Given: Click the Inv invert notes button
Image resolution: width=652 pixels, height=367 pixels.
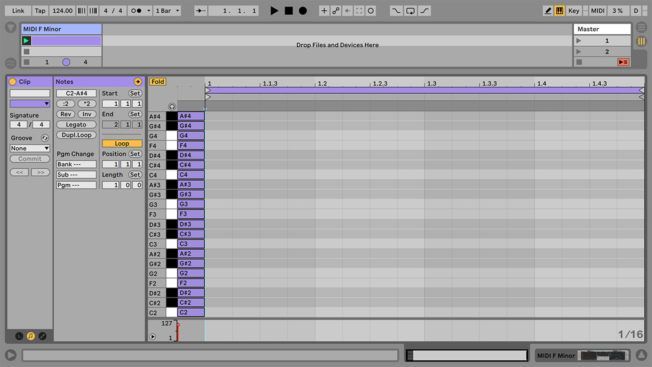Looking at the screenshot, I should [86, 114].
